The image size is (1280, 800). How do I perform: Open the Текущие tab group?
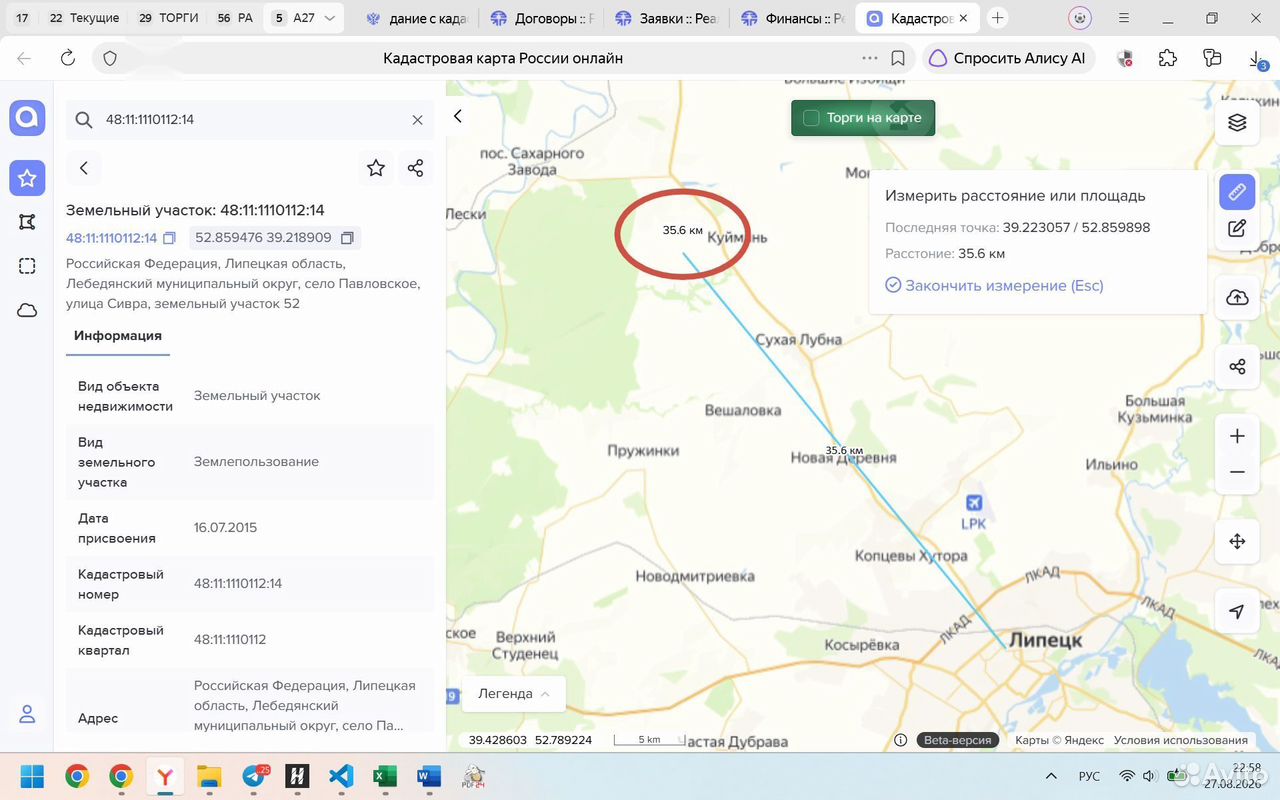[x=84, y=18]
